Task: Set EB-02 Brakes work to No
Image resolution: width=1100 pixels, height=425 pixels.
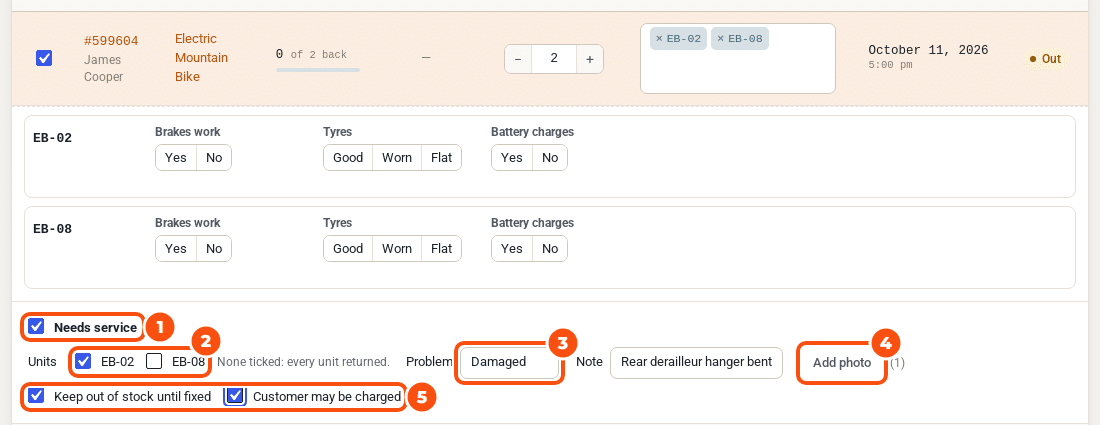Action: click(x=214, y=158)
